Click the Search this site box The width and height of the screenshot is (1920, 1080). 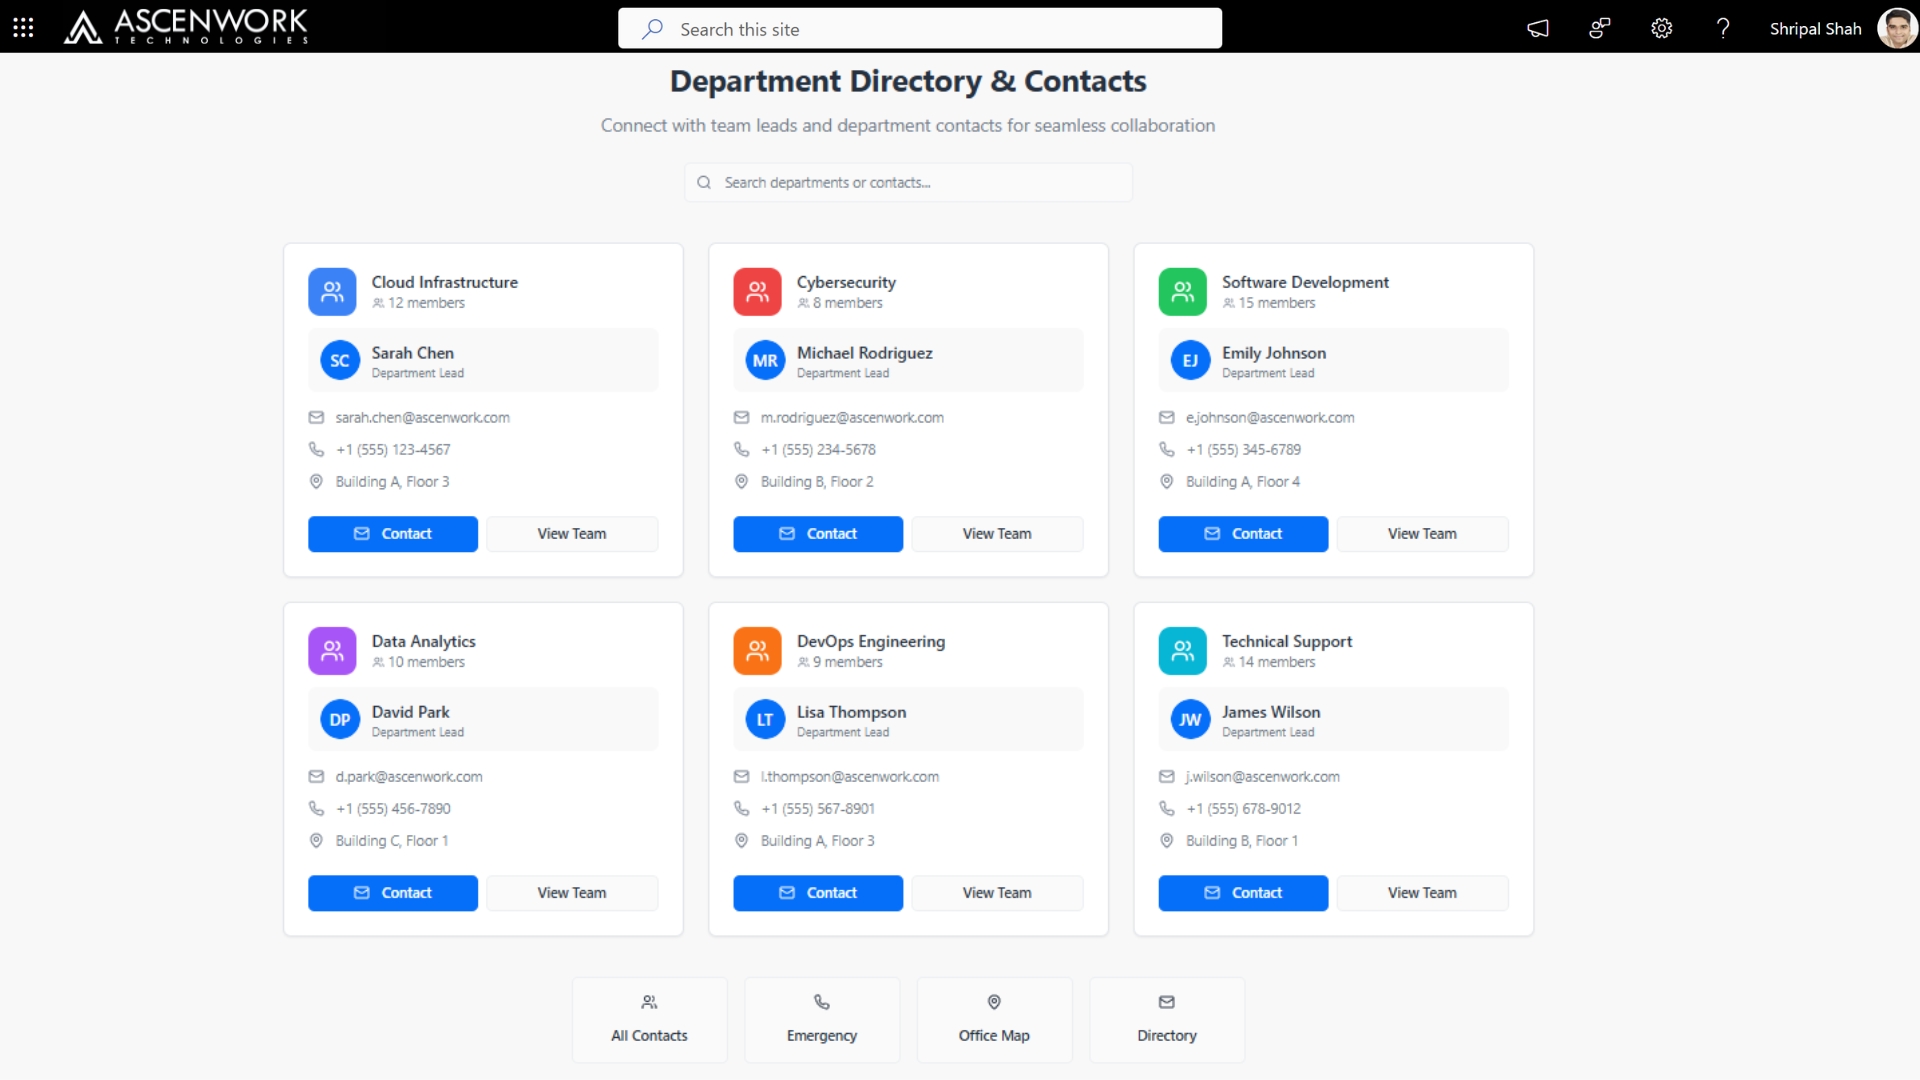click(919, 29)
